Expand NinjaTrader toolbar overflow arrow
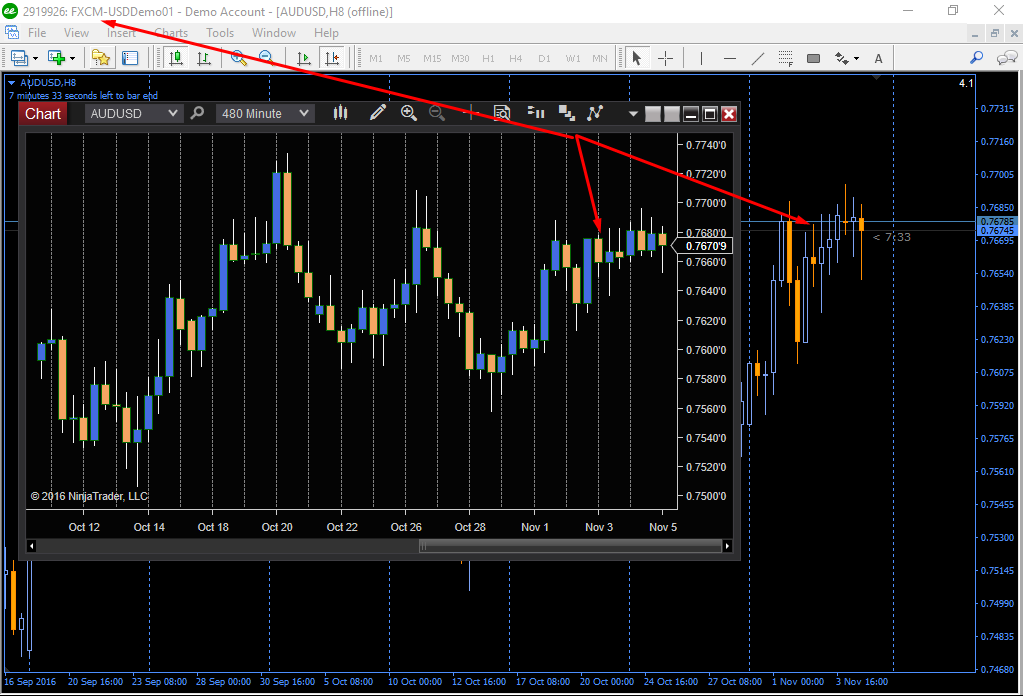1023x696 pixels. click(633, 114)
